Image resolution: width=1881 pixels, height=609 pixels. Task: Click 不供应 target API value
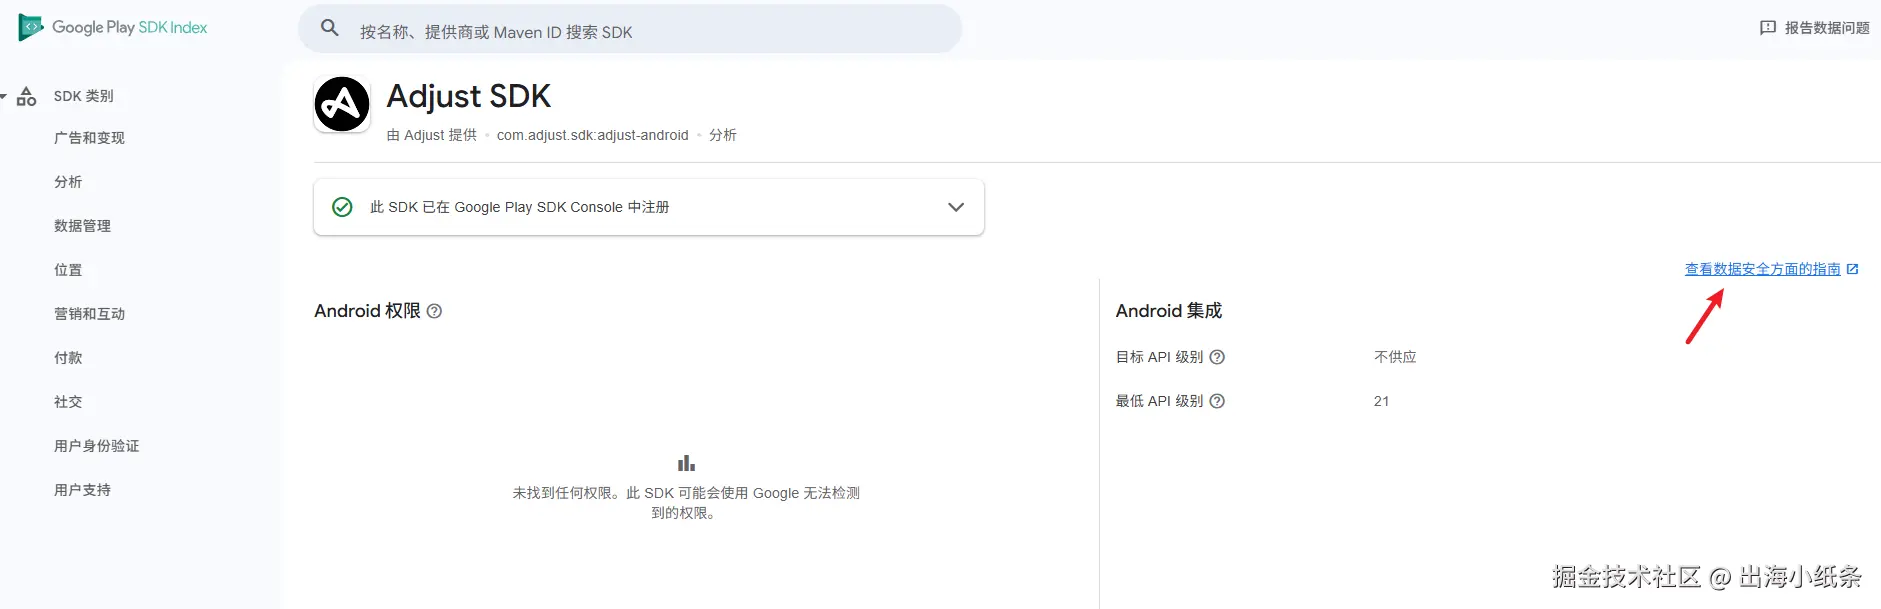point(1395,357)
